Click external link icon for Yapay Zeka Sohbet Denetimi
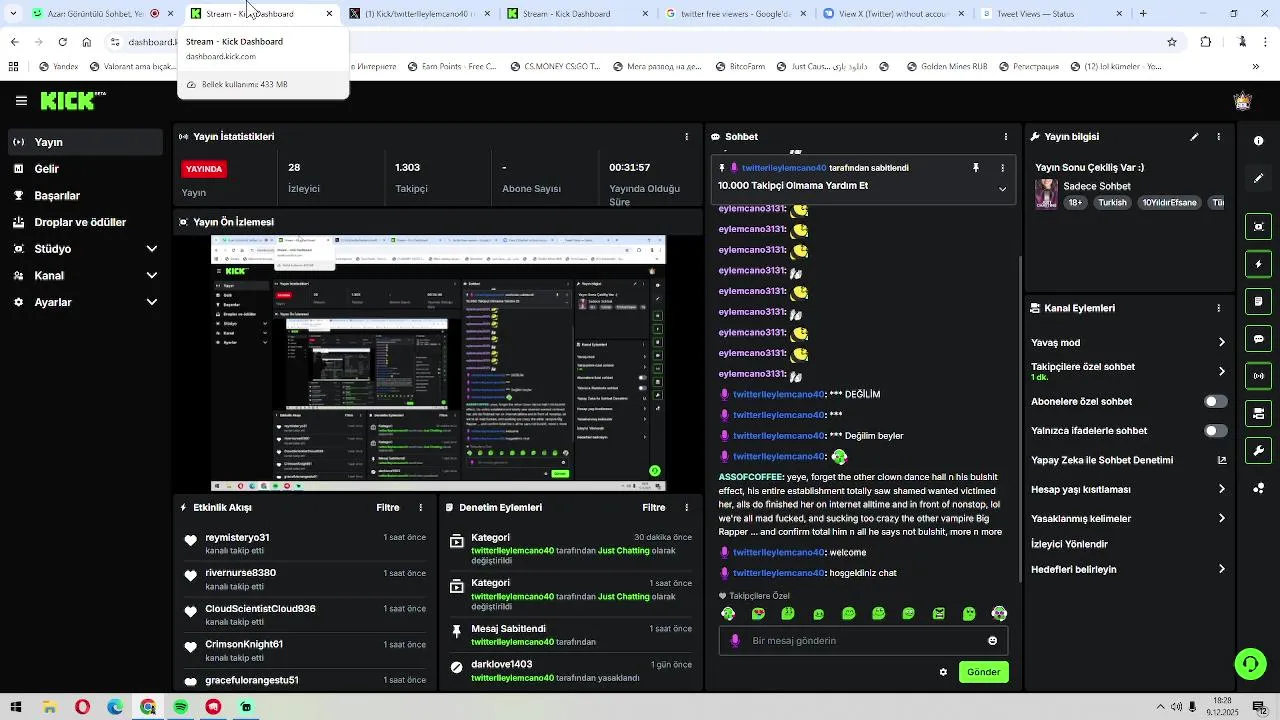This screenshot has width=1280, height=720. click(1221, 460)
